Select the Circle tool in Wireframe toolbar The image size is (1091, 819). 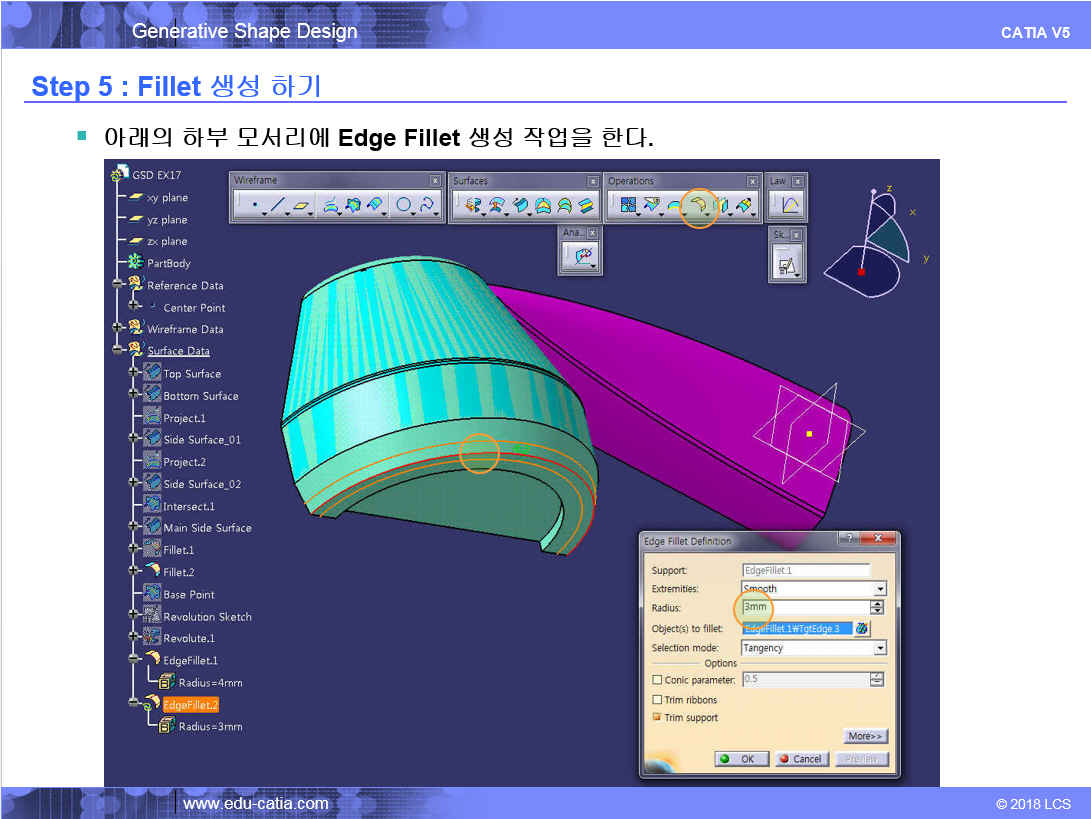click(403, 206)
